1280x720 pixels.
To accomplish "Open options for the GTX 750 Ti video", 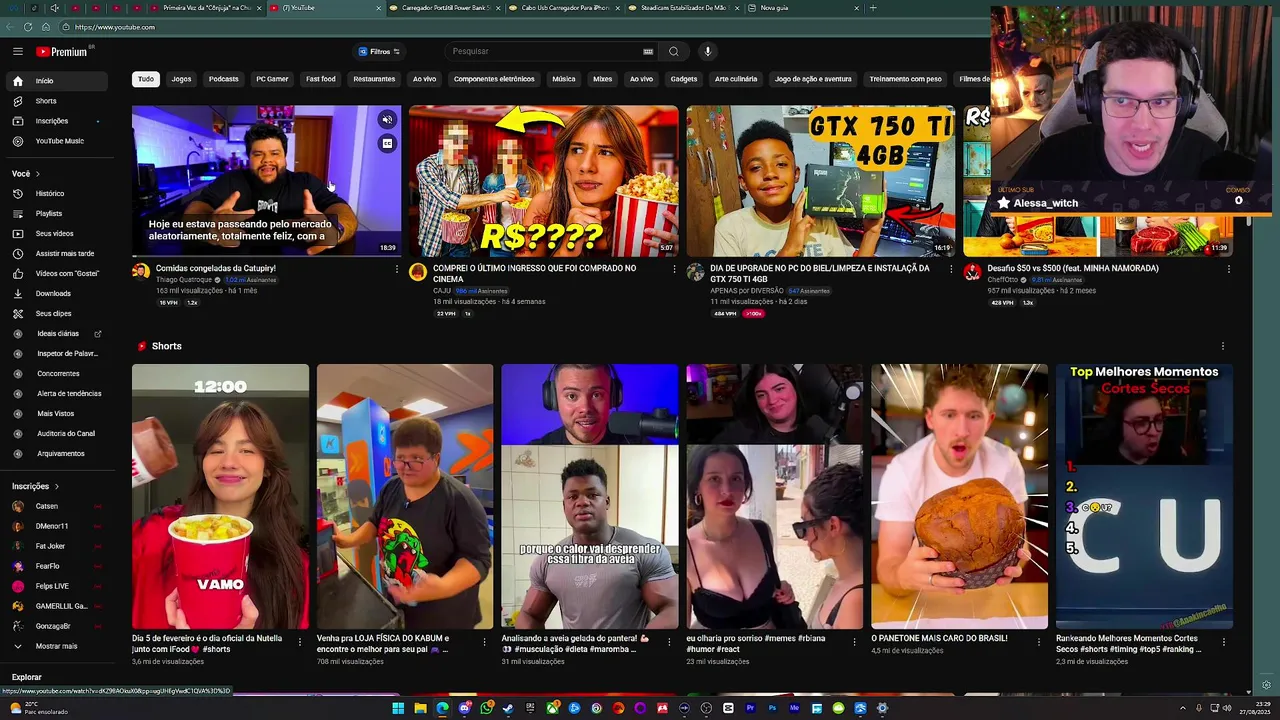I will [x=951, y=269].
